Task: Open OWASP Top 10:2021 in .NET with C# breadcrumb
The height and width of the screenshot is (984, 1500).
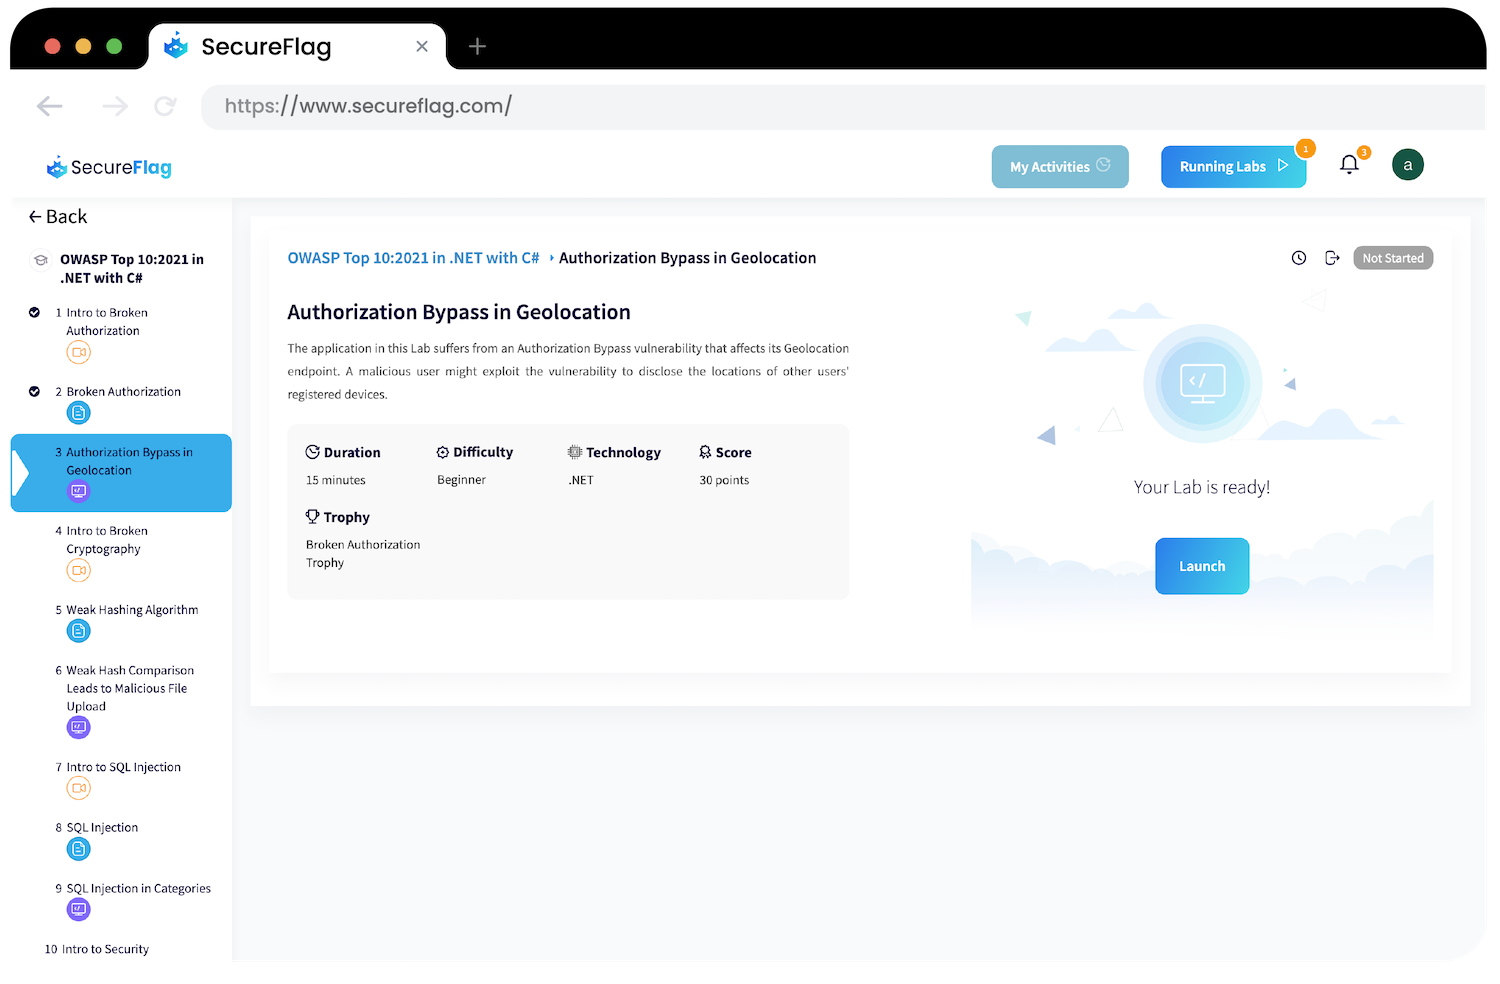Action: tap(413, 258)
